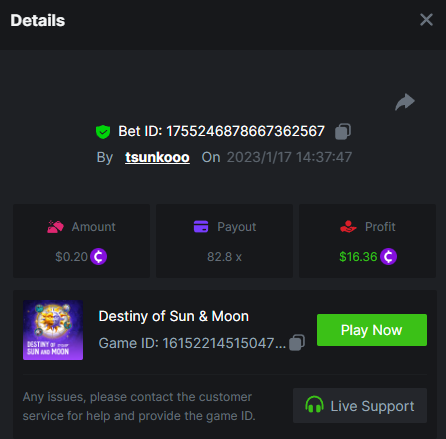446x439 pixels.
Task: Click the 82.8 x payout value
Action: 224,257
